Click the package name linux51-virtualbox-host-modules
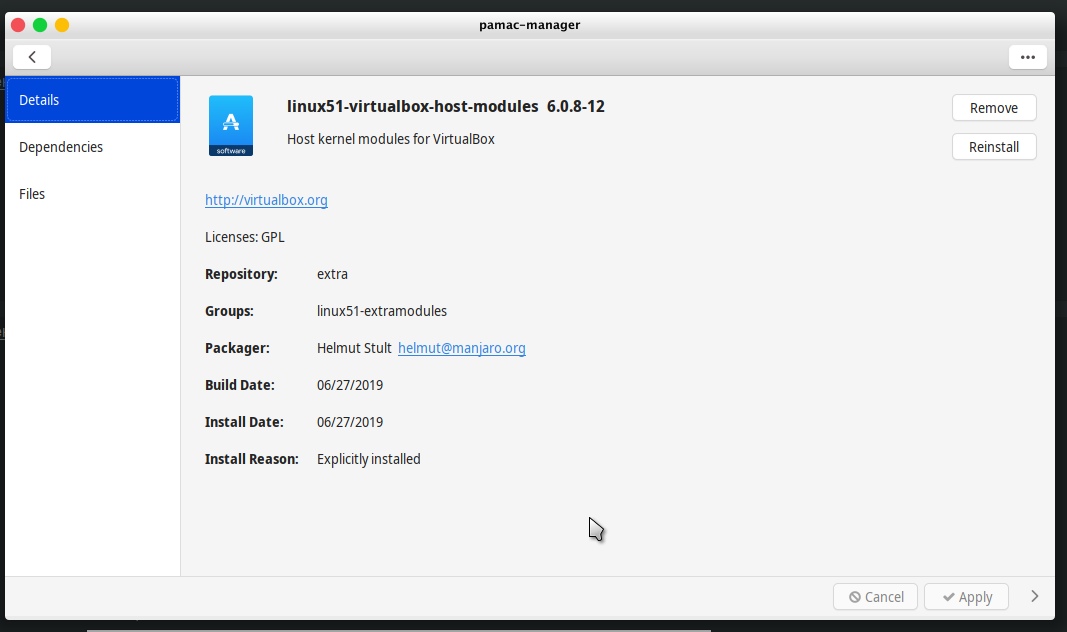 coord(412,106)
